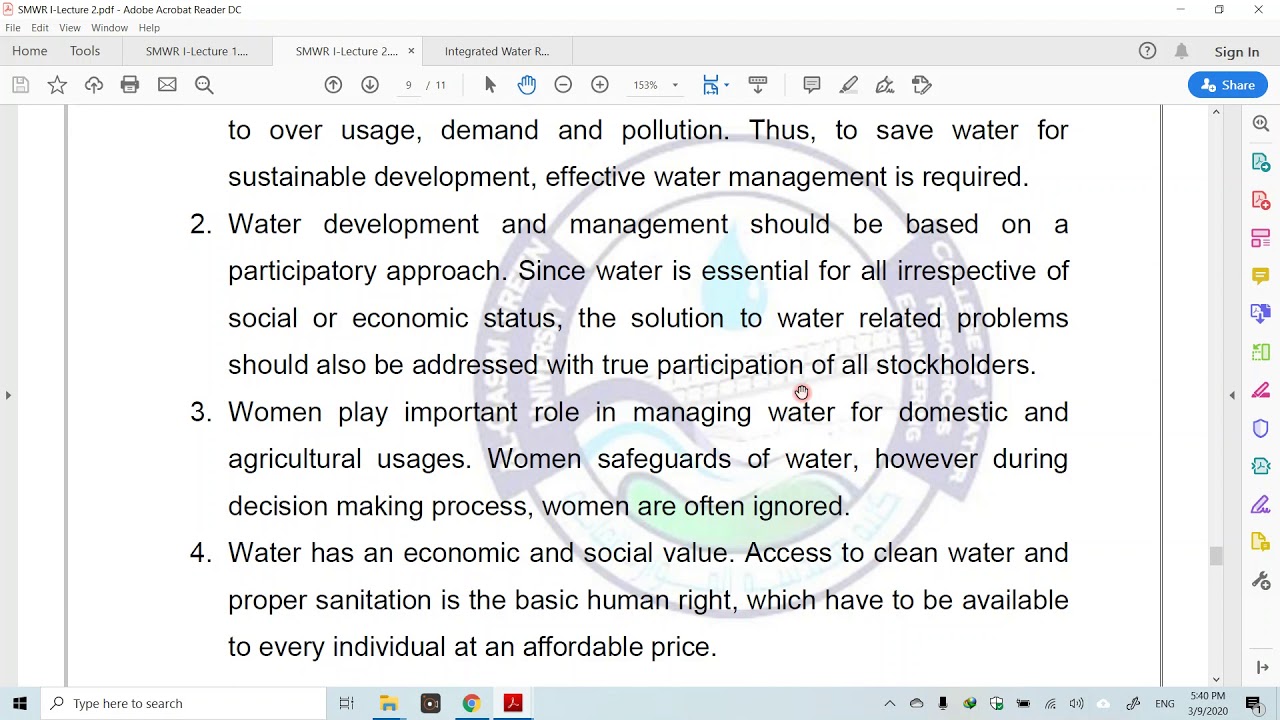Toggle the Hand pan tool
The width and height of the screenshot is (1280, 720).
click(x=527, y=85)
